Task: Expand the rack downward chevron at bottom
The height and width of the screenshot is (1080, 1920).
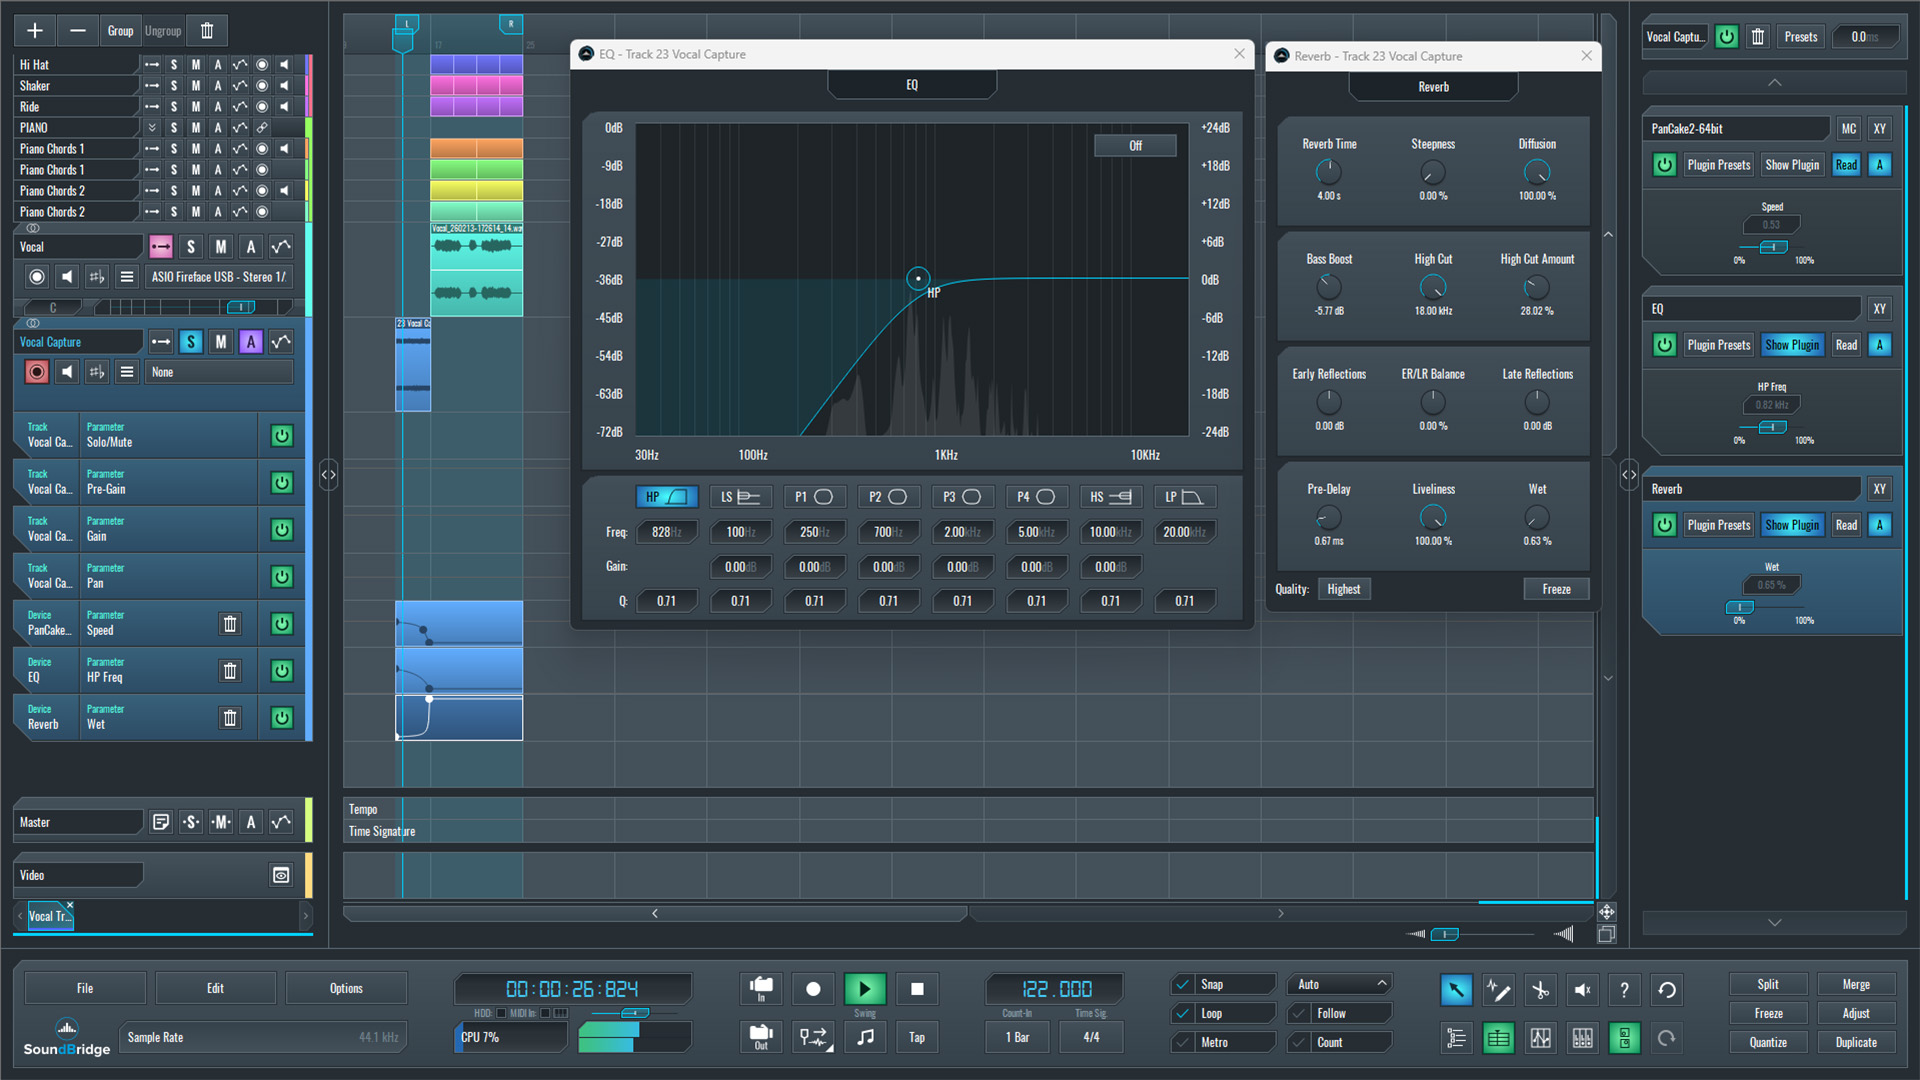Action: 1774,922
